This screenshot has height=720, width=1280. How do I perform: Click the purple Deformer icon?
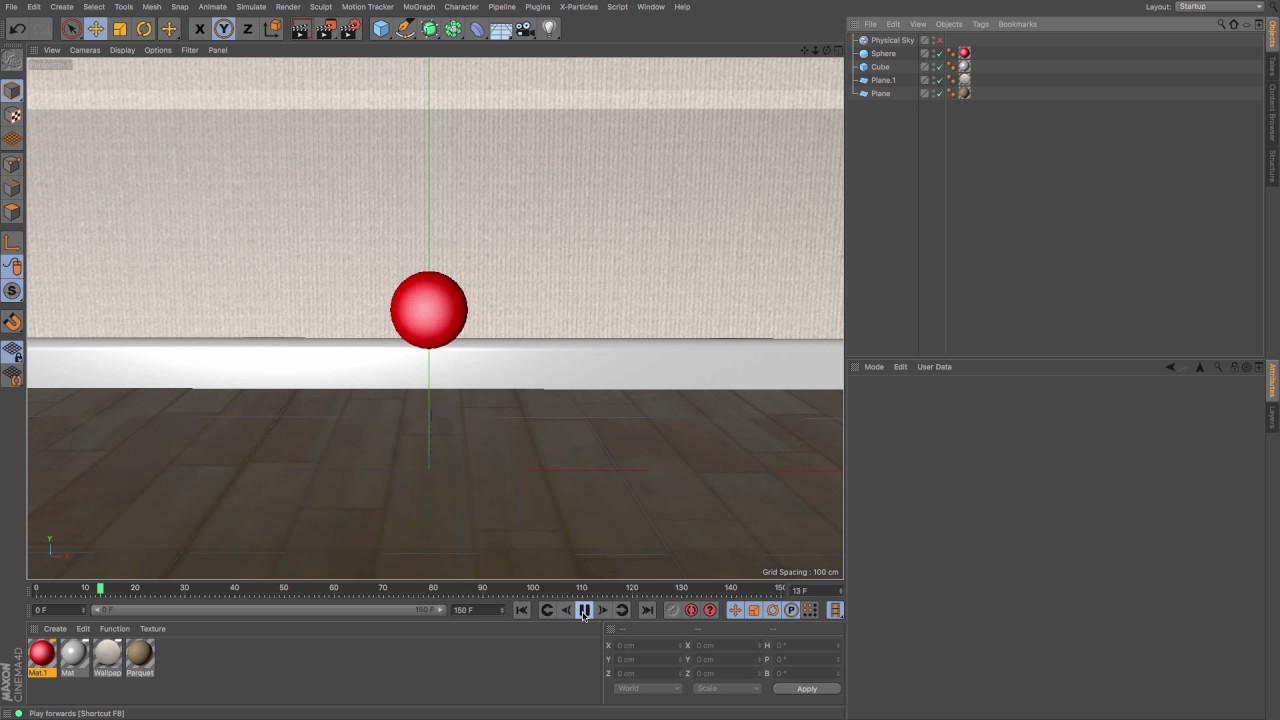(478, 29)
